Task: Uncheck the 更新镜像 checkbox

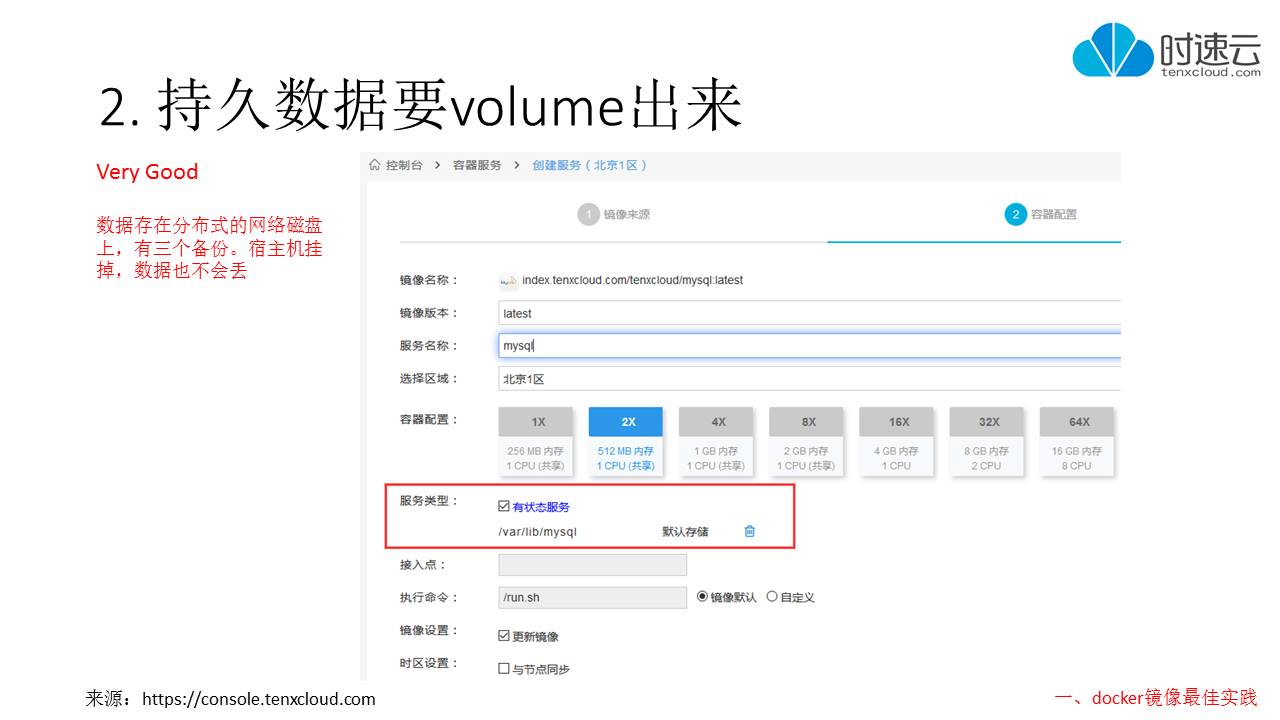Action: 501,634
